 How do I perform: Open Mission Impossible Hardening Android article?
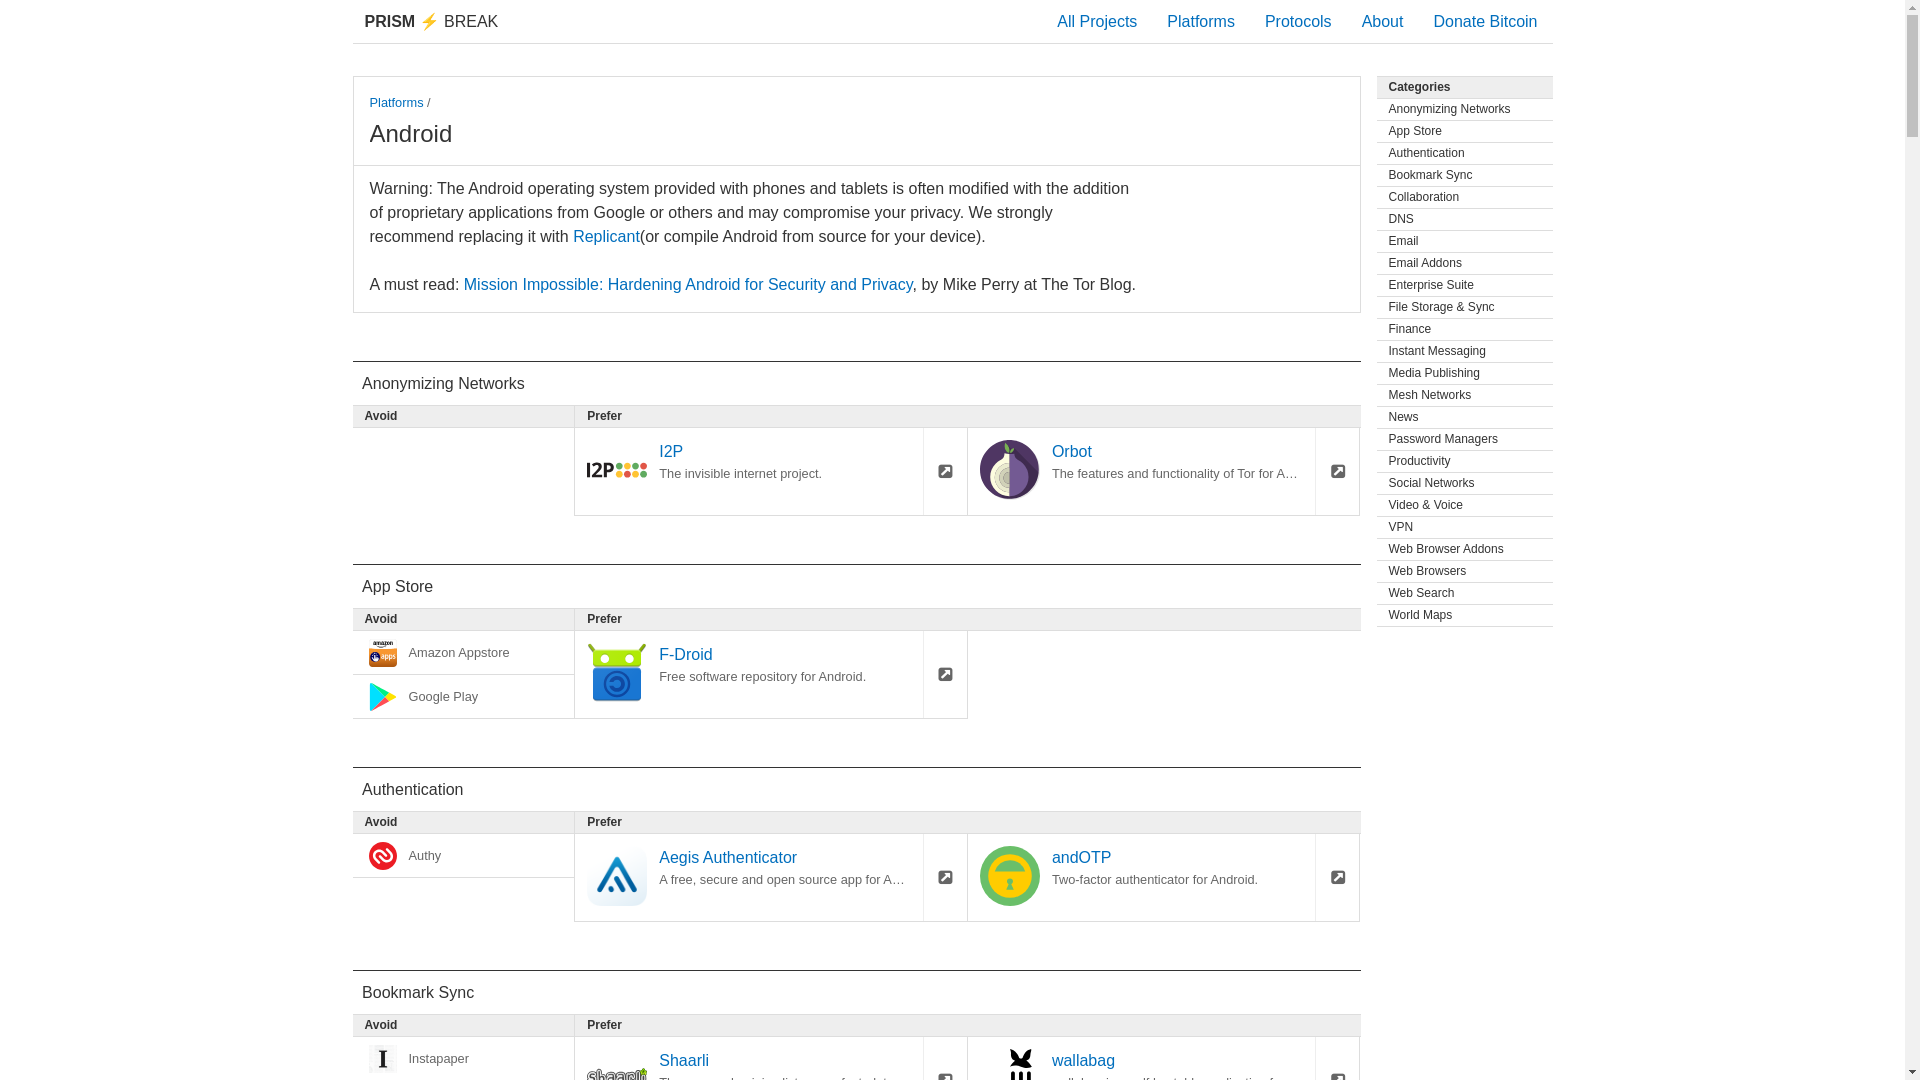[688, 284]
